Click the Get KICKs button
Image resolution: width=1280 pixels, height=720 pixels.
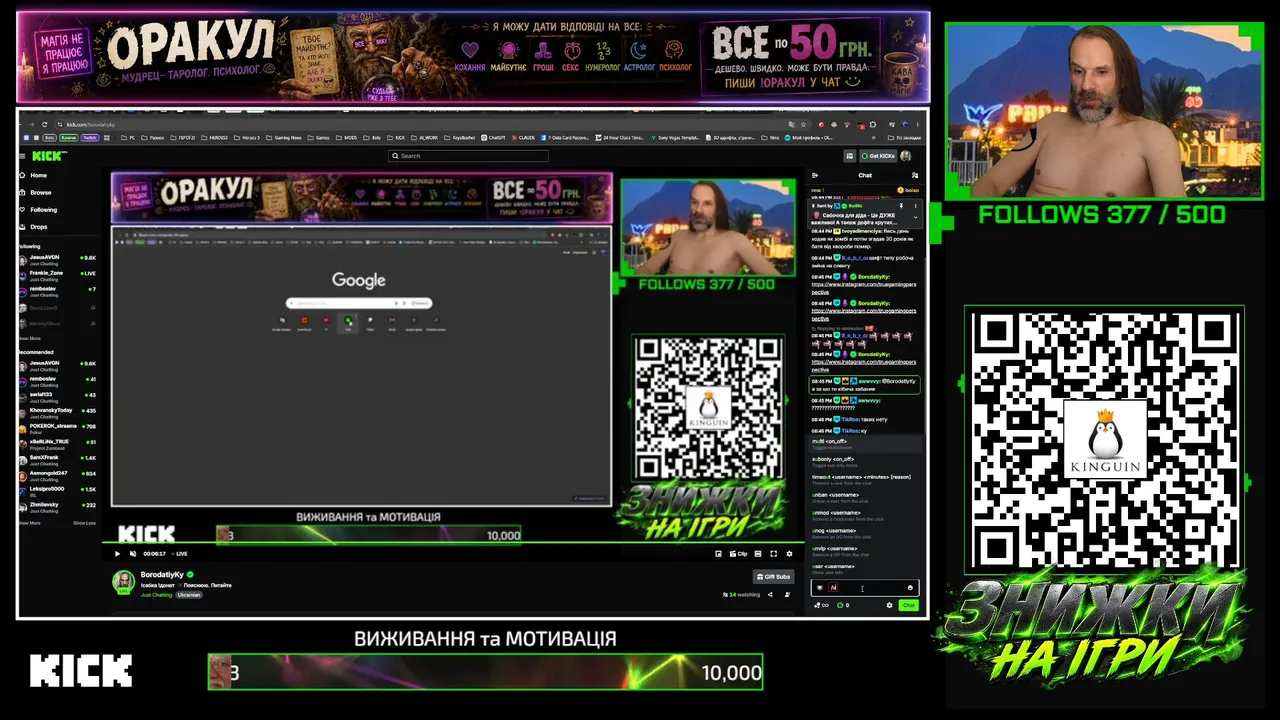pyautogui.click(x=877, y=156)
